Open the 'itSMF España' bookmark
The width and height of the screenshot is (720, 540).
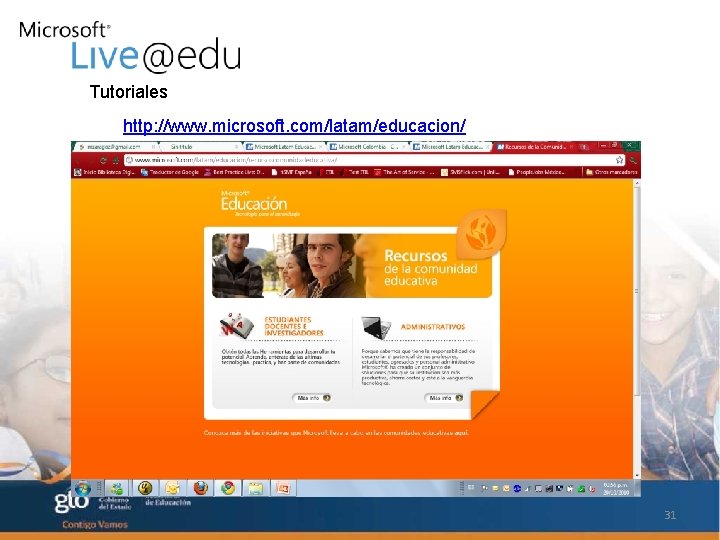point(292,172)
